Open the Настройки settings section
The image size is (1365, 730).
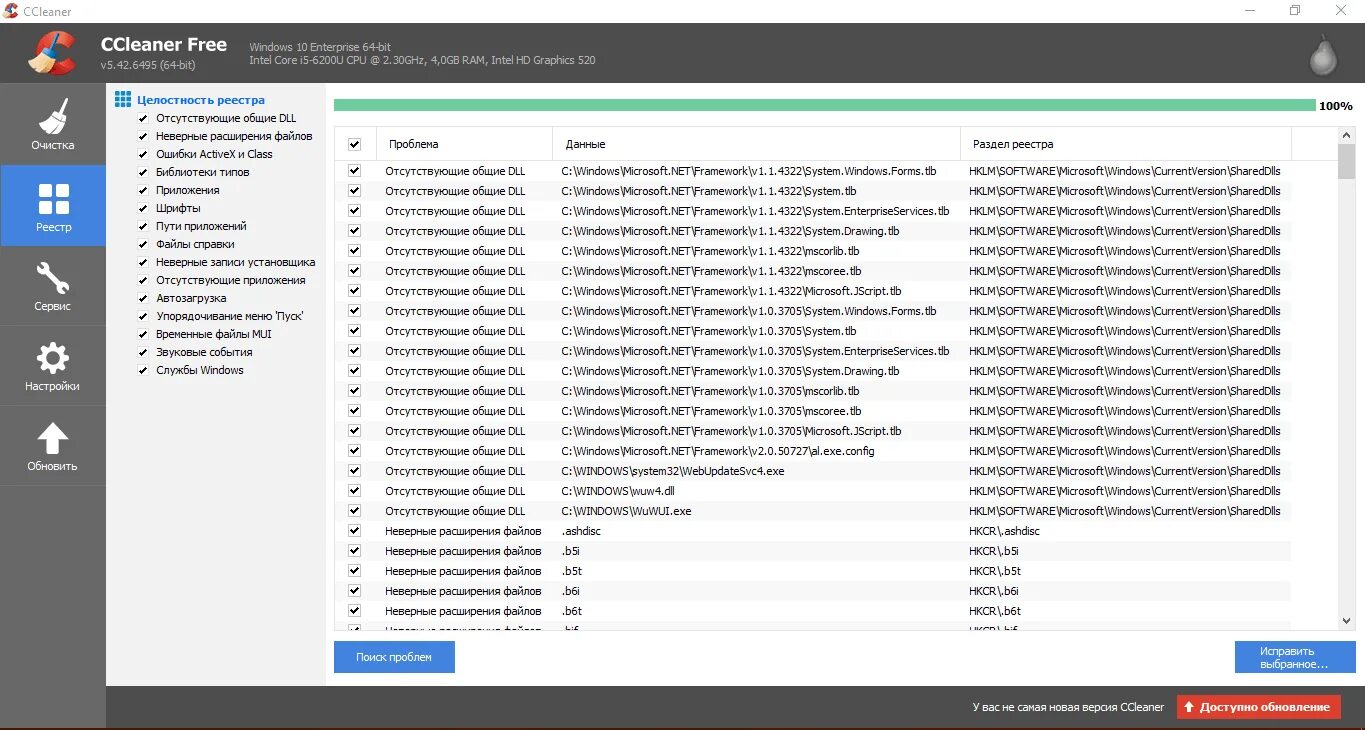[x=53, y=366]
